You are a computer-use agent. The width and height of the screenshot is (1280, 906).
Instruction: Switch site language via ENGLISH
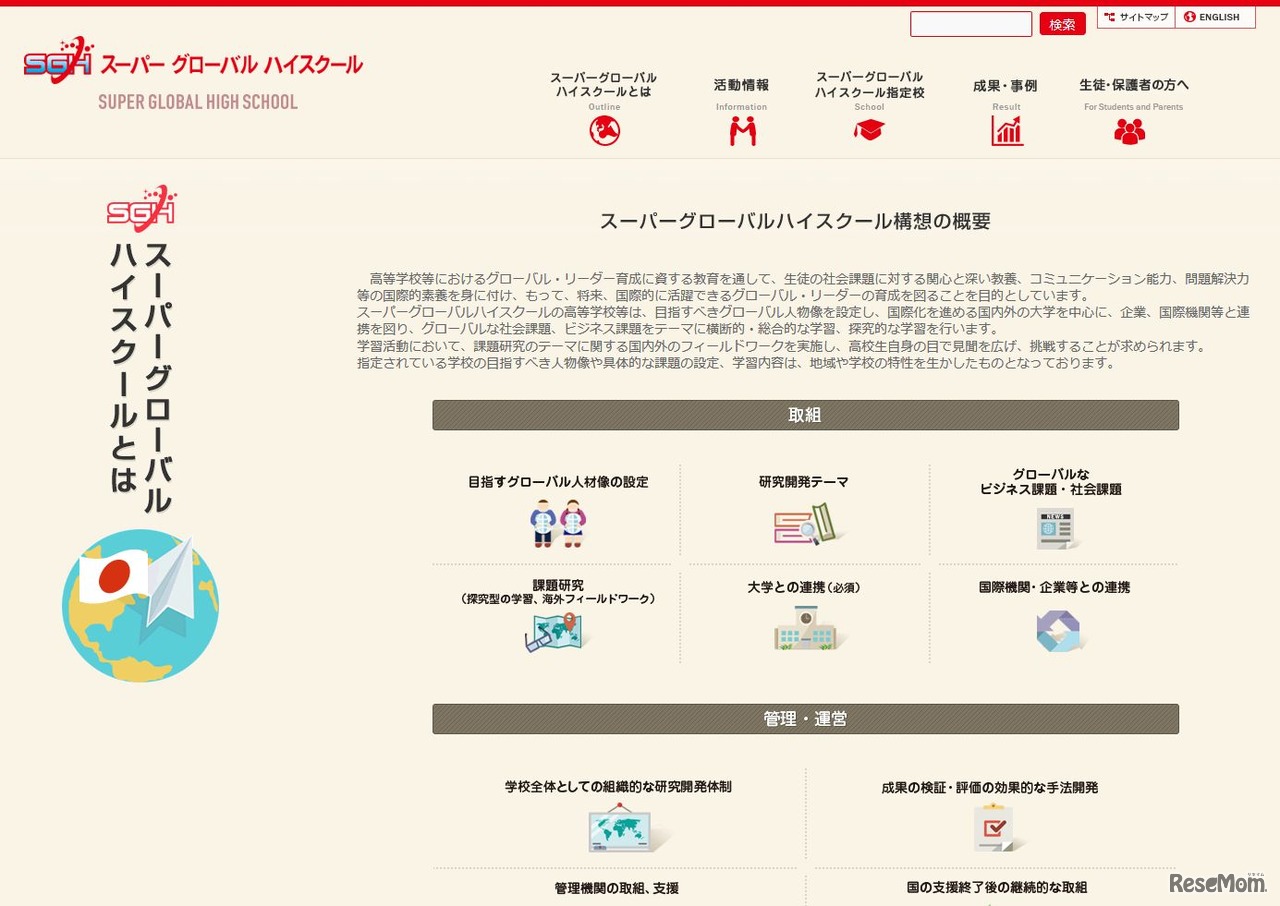tap(1215, 16)
